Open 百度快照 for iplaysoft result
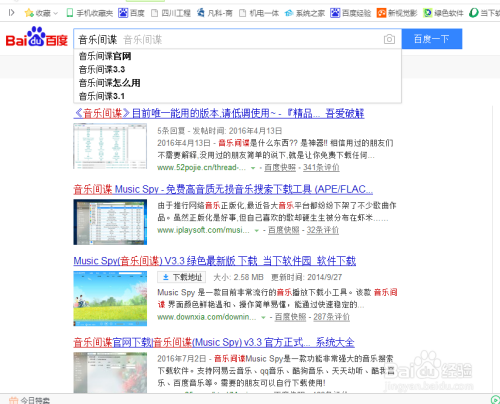Image resolution: width=500 pixels, height=404 pixels. (x=284, y=230)
